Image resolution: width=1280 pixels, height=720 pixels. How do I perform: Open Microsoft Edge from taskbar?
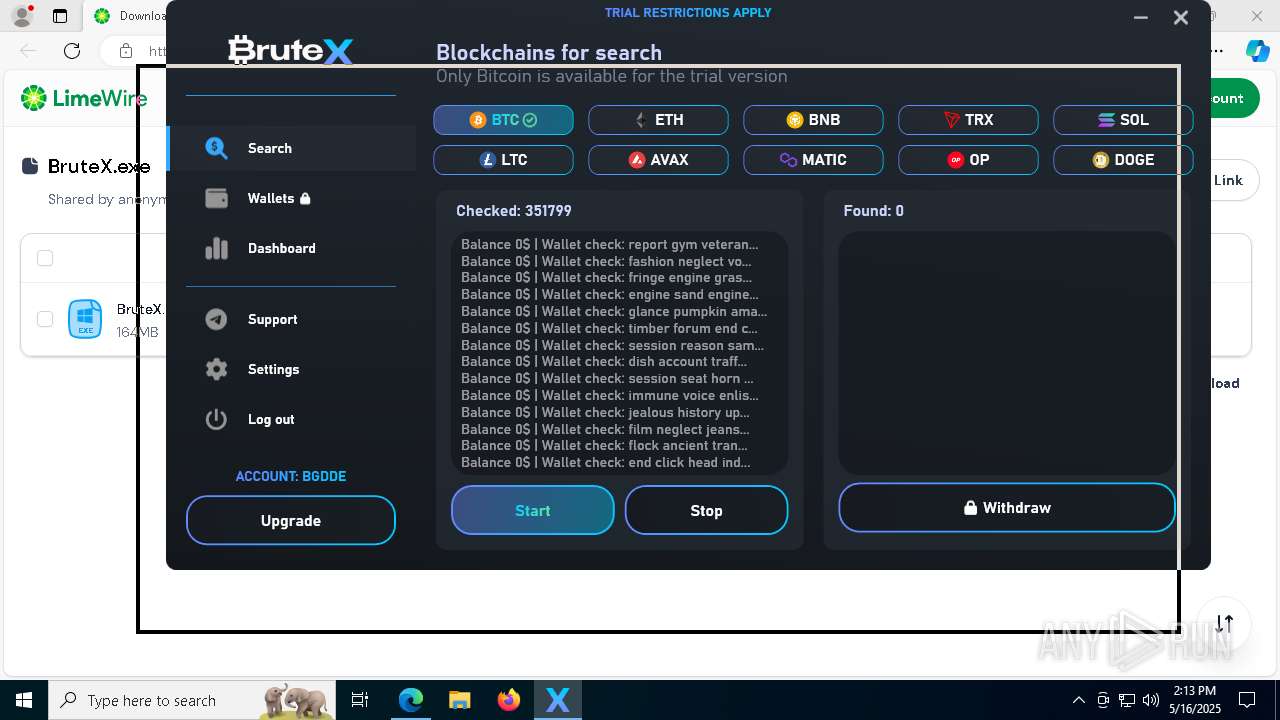coord(411,700)
